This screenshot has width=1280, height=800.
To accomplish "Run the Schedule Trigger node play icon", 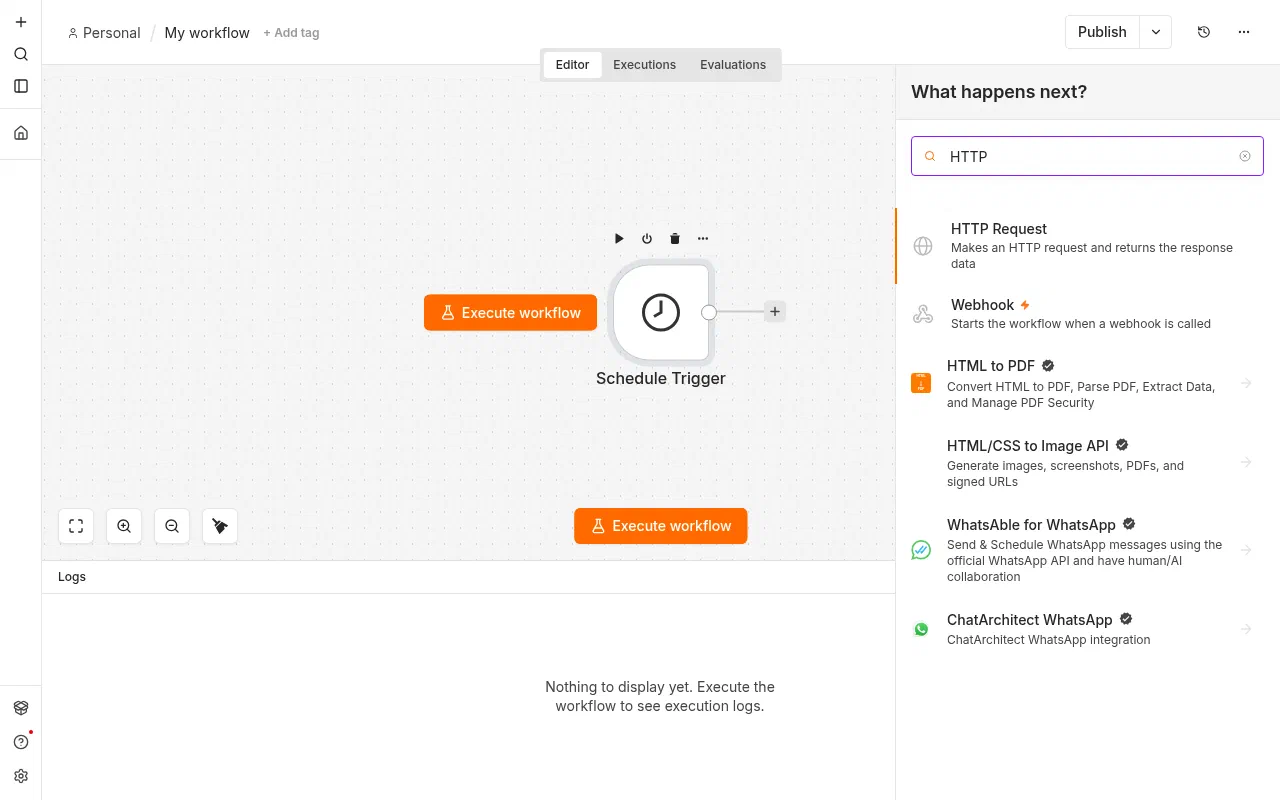I will tap(619, 238).
